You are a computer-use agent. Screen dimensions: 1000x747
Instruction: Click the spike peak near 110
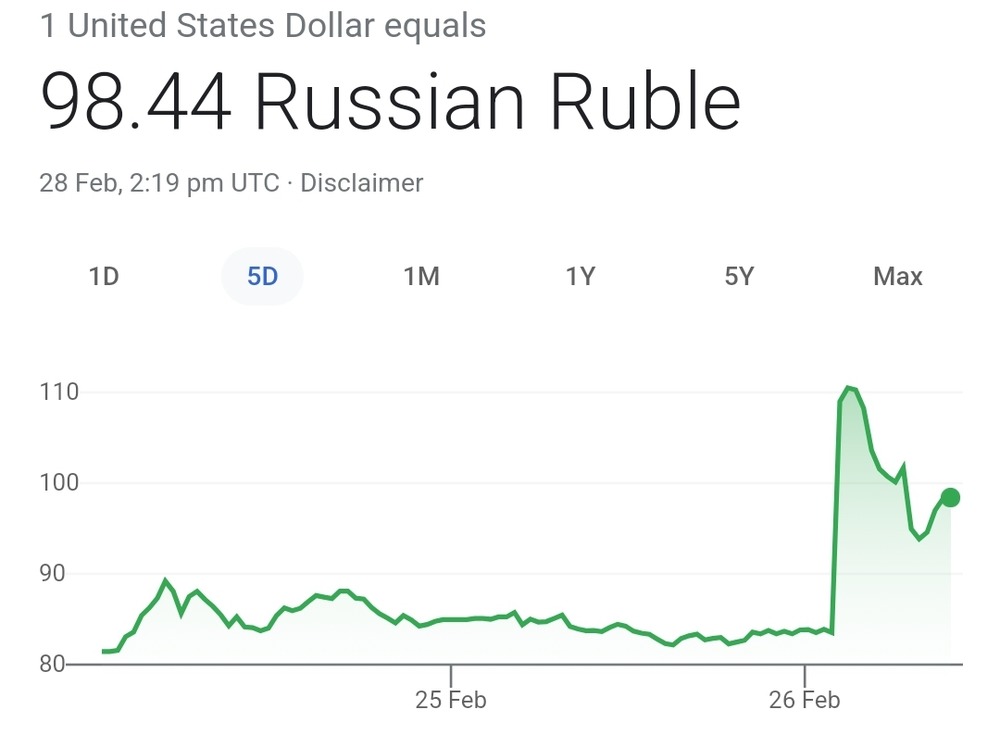tap(848, 388)
